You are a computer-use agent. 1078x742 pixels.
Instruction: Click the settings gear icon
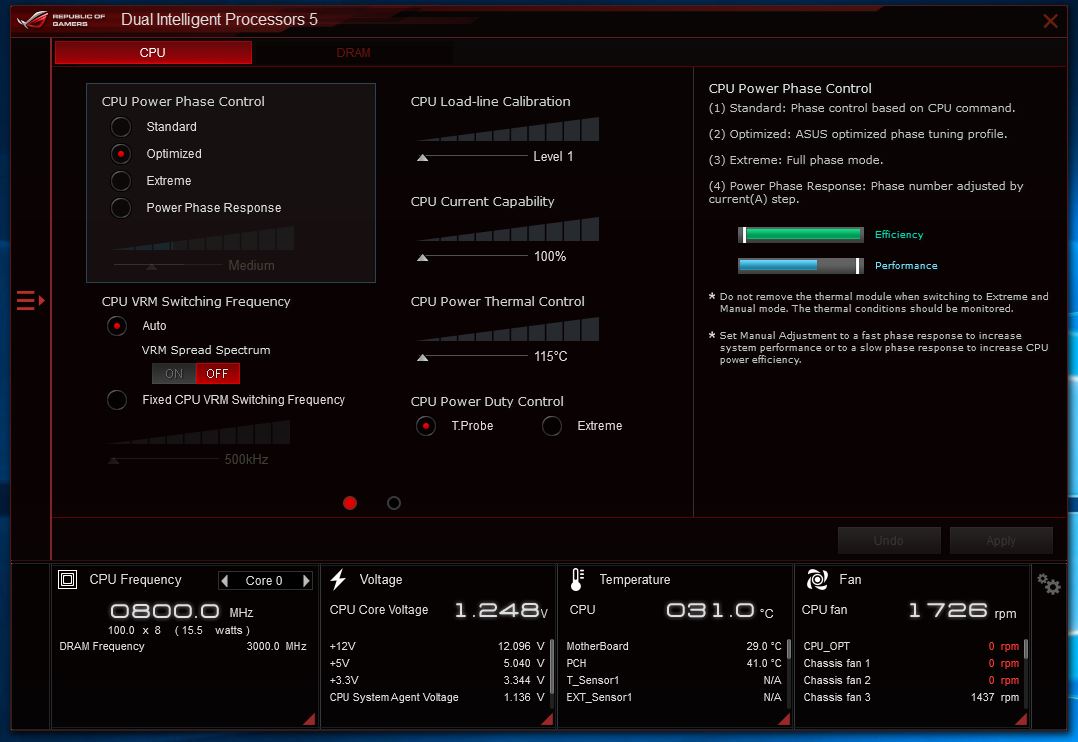1048,584
